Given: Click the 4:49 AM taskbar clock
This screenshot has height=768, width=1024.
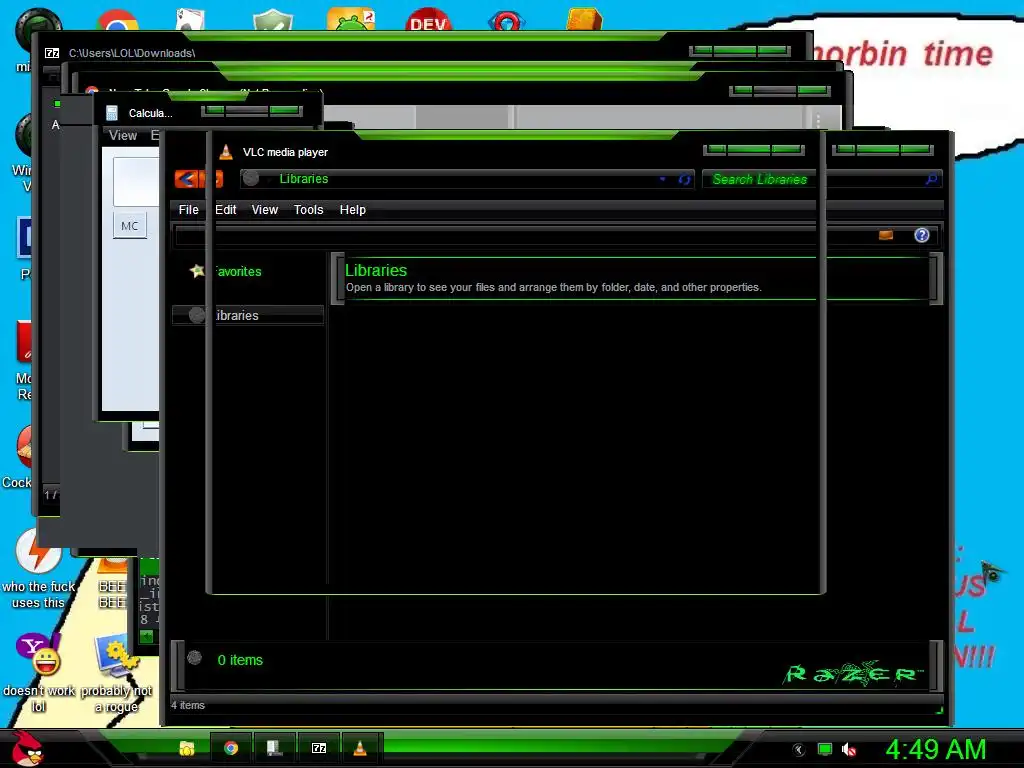Looking at the screenshot, I should coord(936,749).
